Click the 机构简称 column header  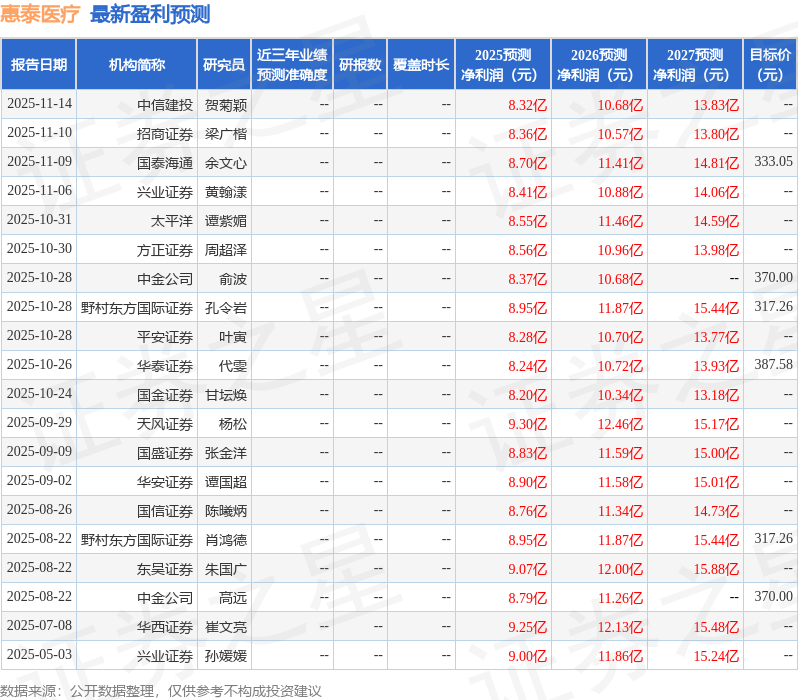136,65
